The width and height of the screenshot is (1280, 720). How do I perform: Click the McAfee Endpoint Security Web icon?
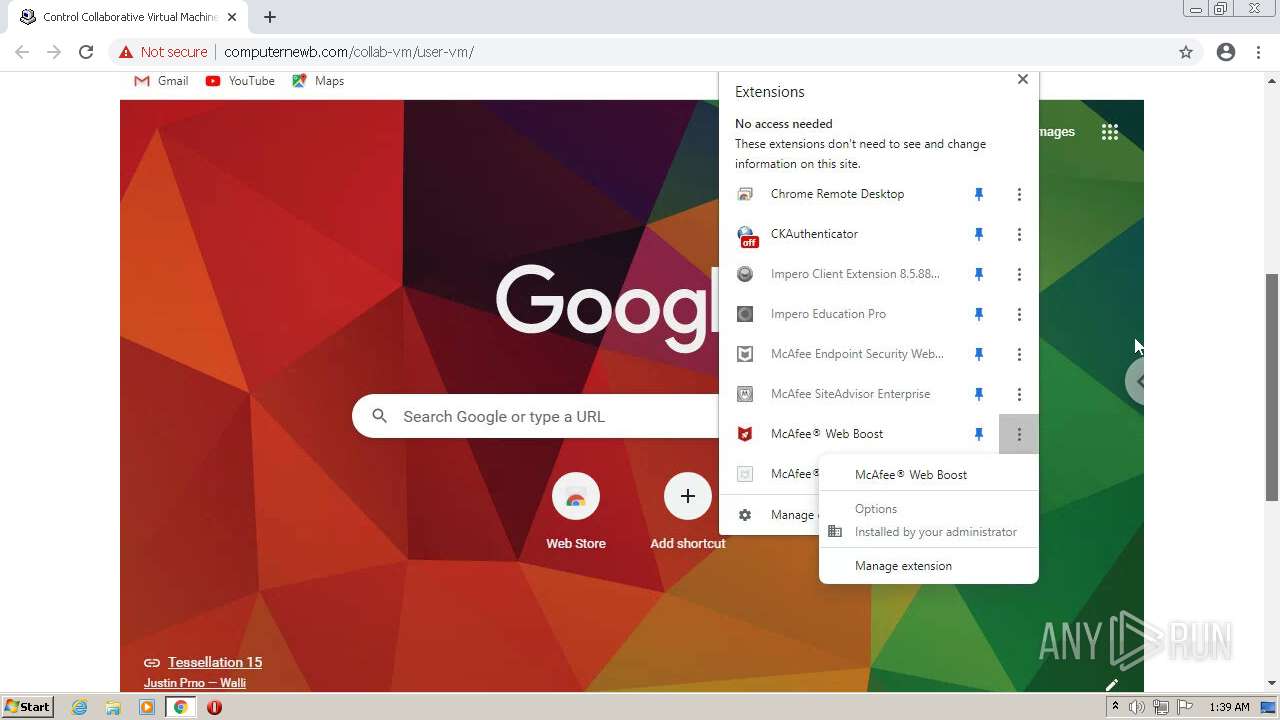(x=745, y=354)
